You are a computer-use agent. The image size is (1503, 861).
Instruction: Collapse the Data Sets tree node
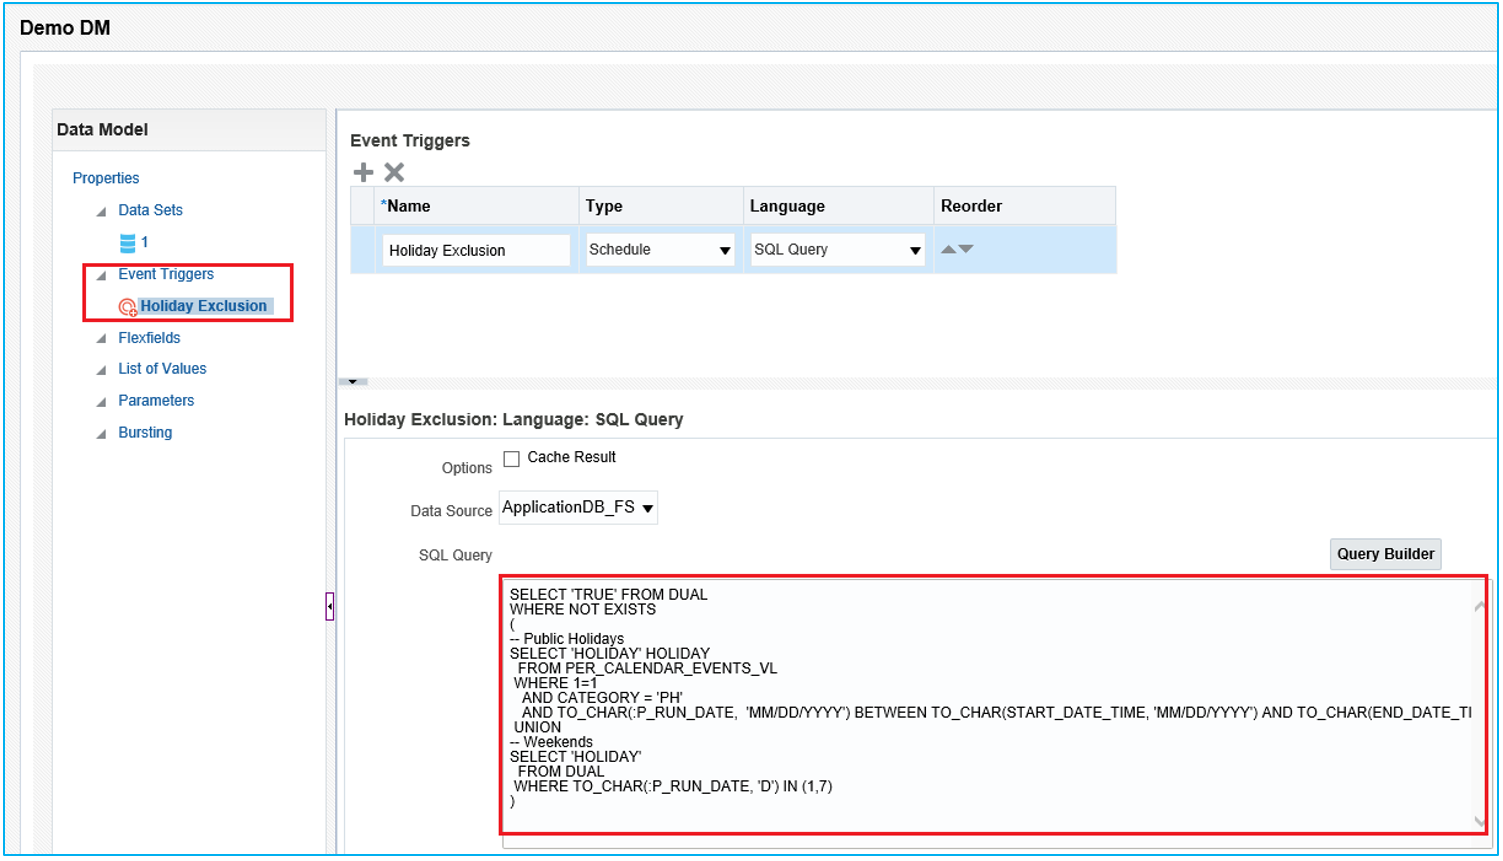pyautogui.click(x=101, y=211)
